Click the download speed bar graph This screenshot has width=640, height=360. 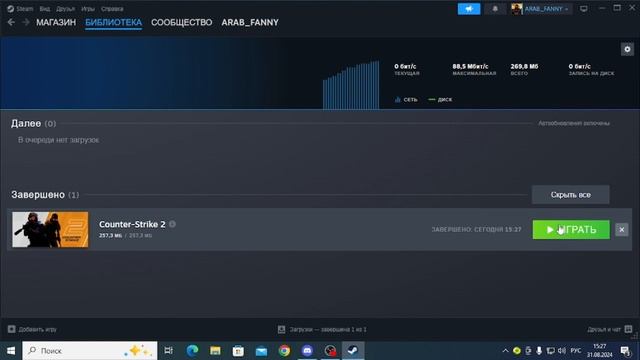pos(351,85)
